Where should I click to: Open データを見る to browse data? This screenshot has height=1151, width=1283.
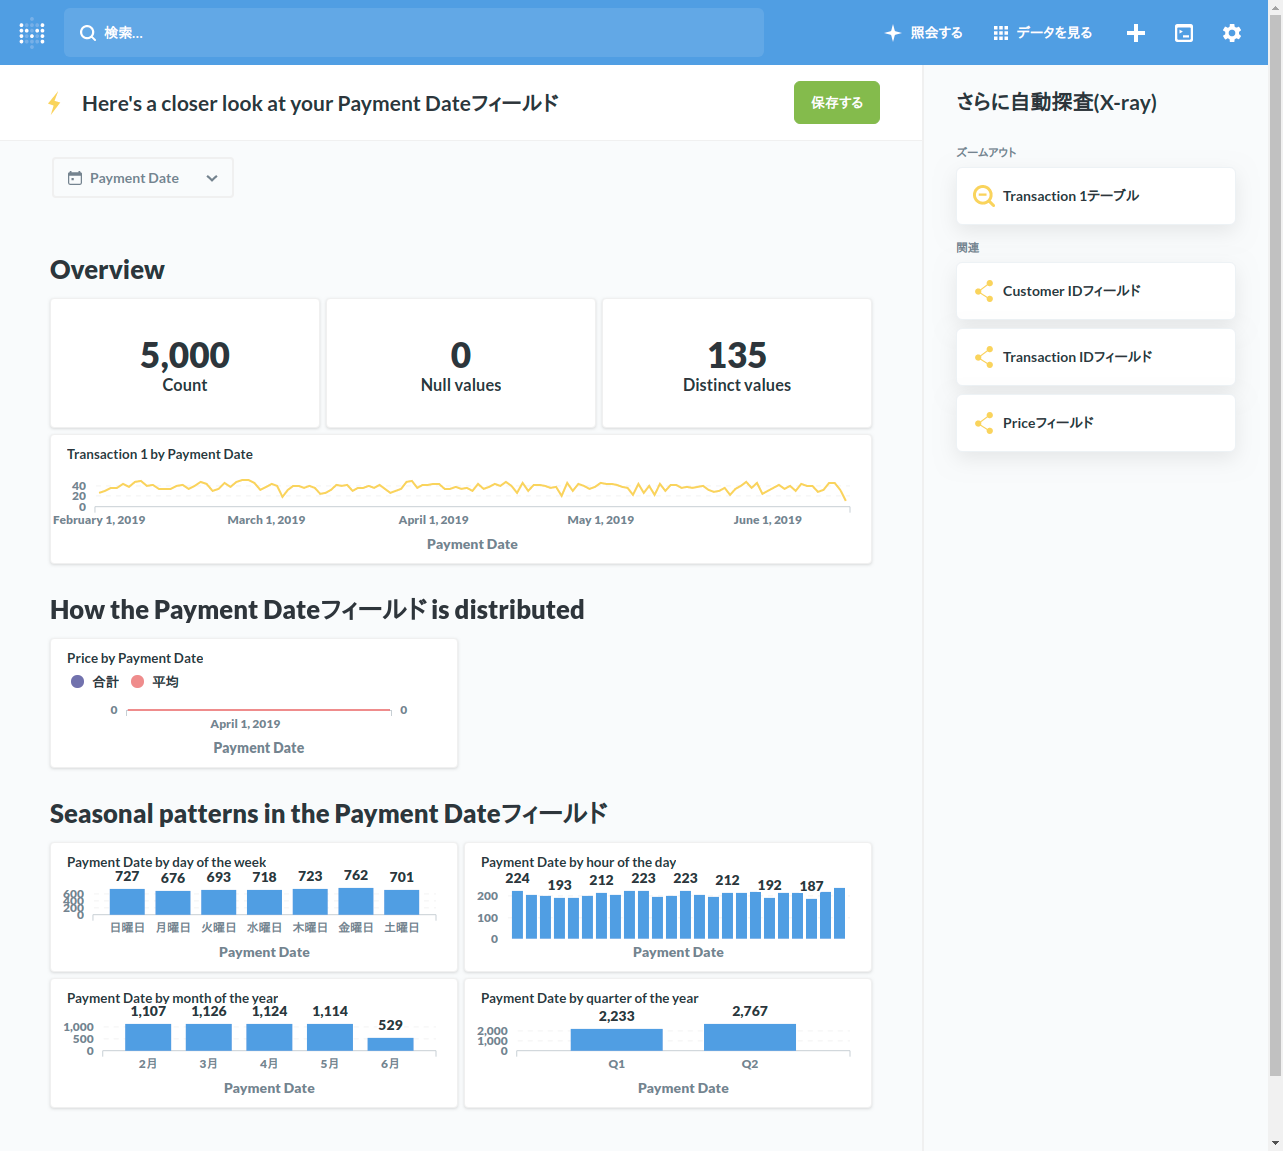coord(1043,33)
